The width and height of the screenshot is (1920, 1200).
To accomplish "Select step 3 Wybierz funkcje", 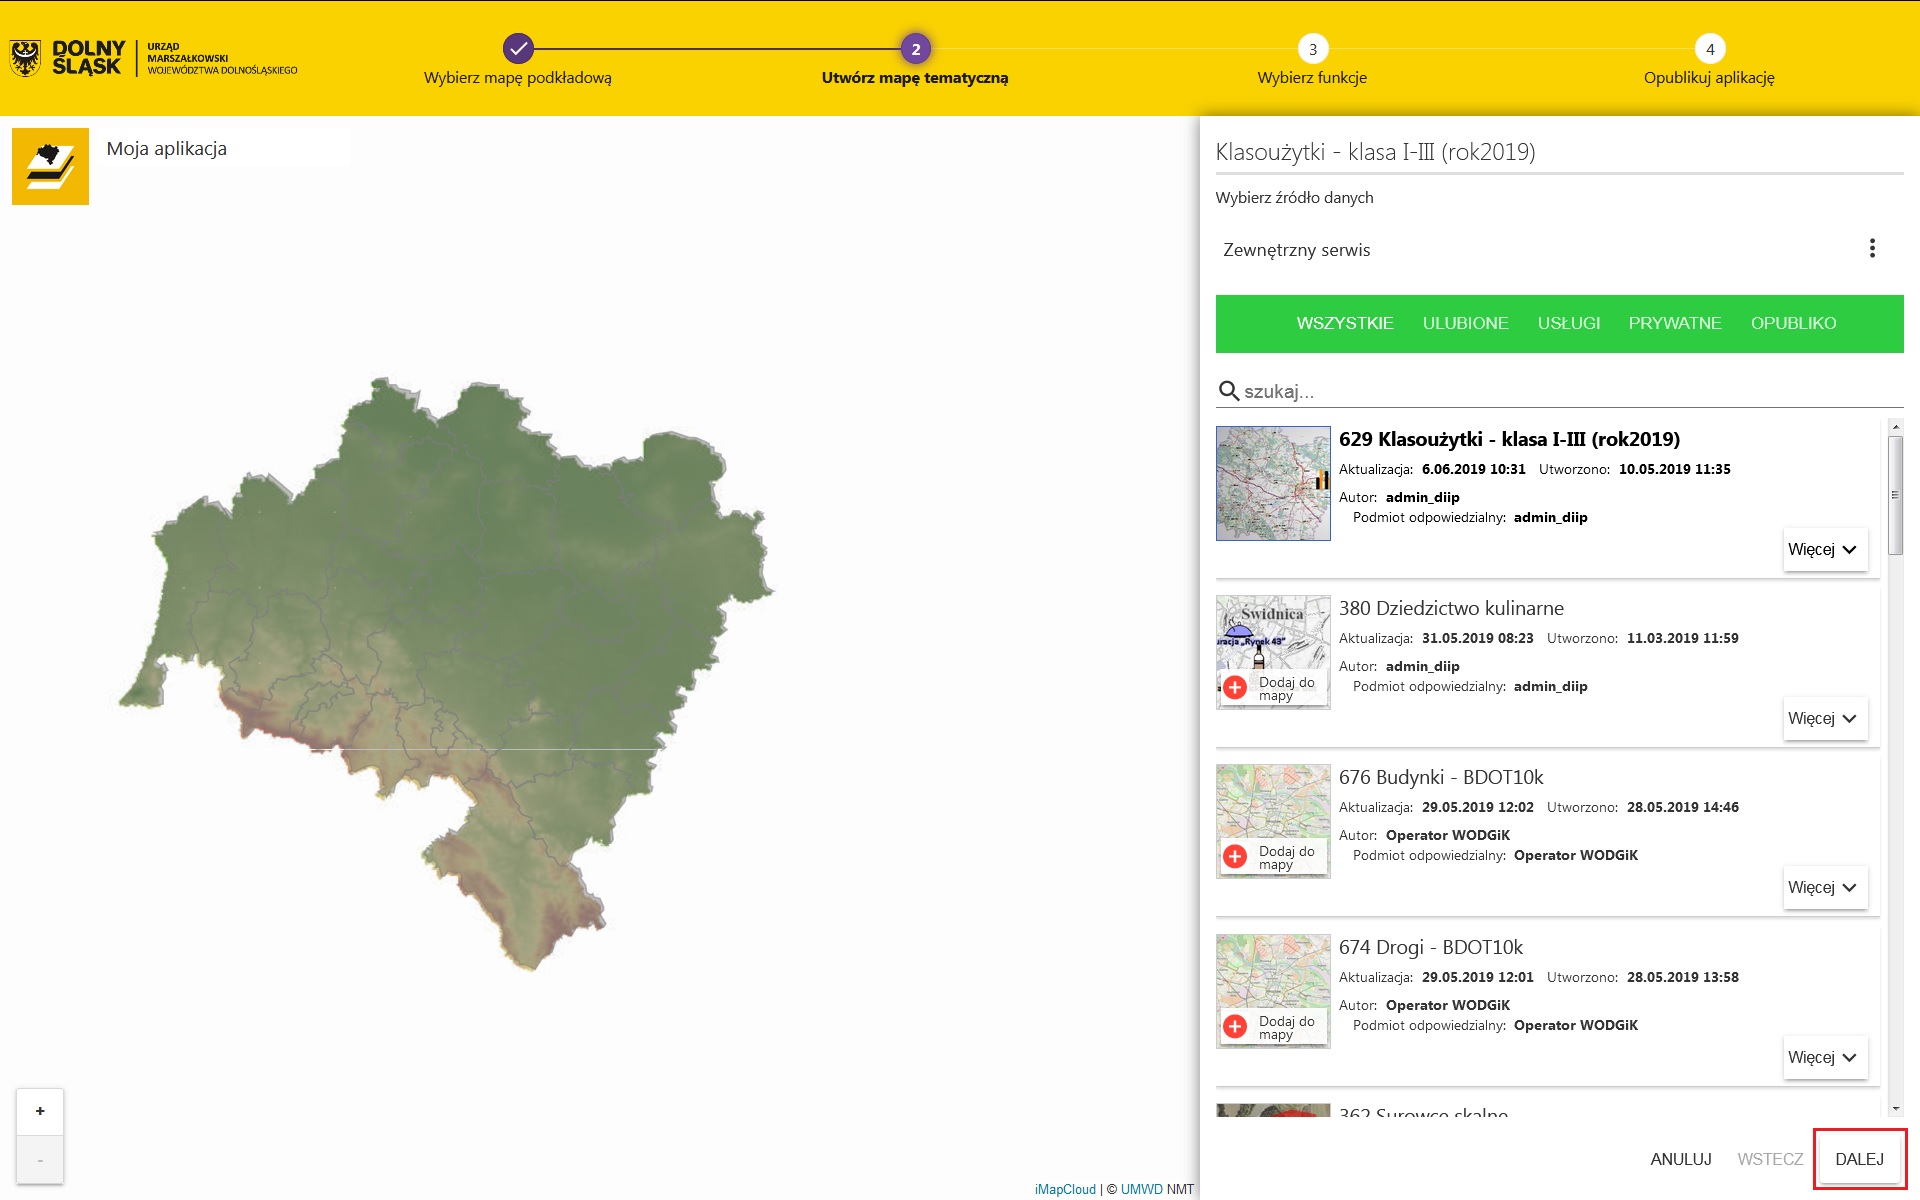I will point(1313,46).
